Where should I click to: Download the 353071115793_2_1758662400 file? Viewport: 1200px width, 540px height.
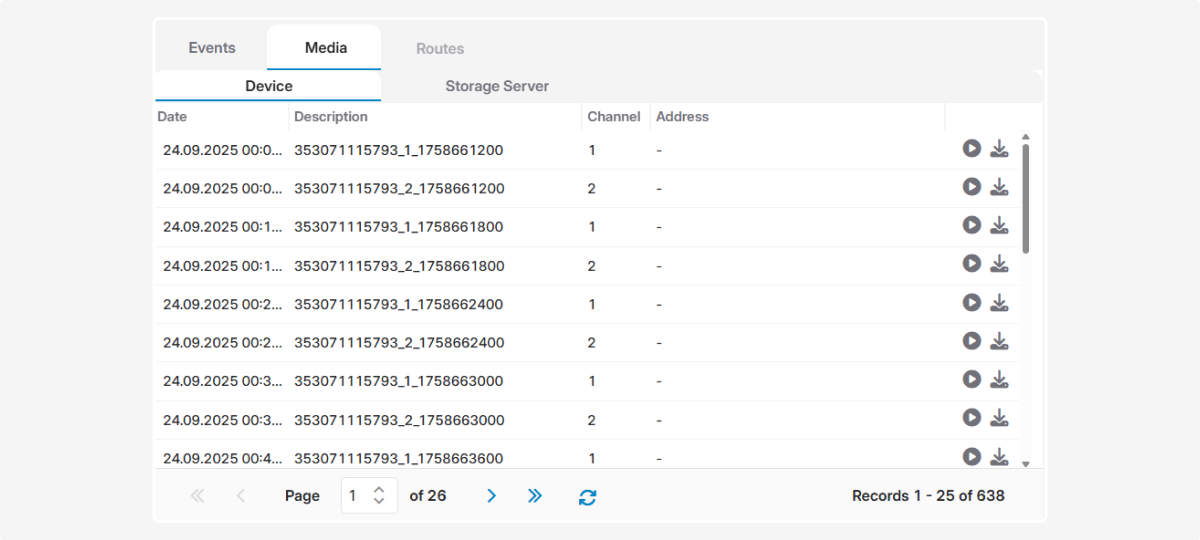(x=999, y=341)
